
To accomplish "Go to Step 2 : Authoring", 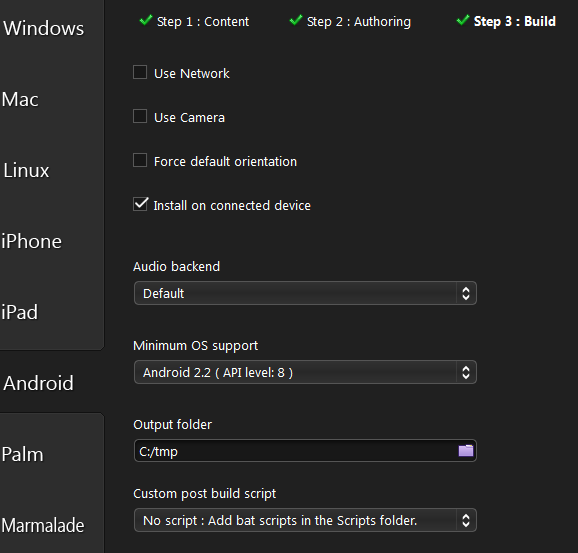I will (x=359, y=22).
